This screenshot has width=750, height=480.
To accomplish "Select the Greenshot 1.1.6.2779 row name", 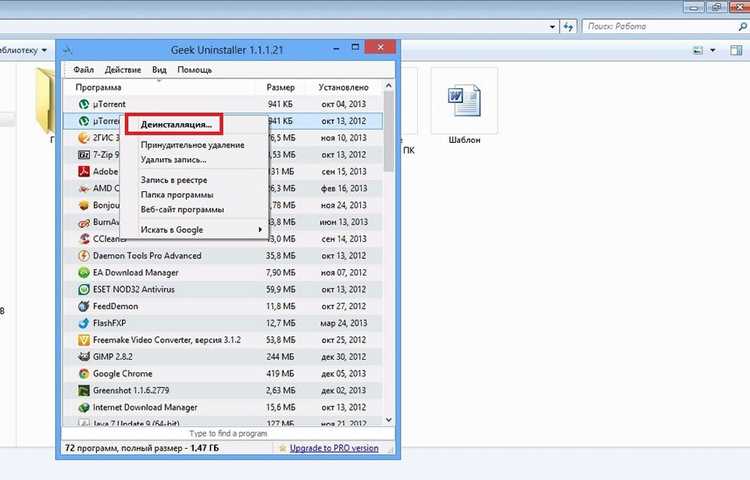I will coord(131,391).
